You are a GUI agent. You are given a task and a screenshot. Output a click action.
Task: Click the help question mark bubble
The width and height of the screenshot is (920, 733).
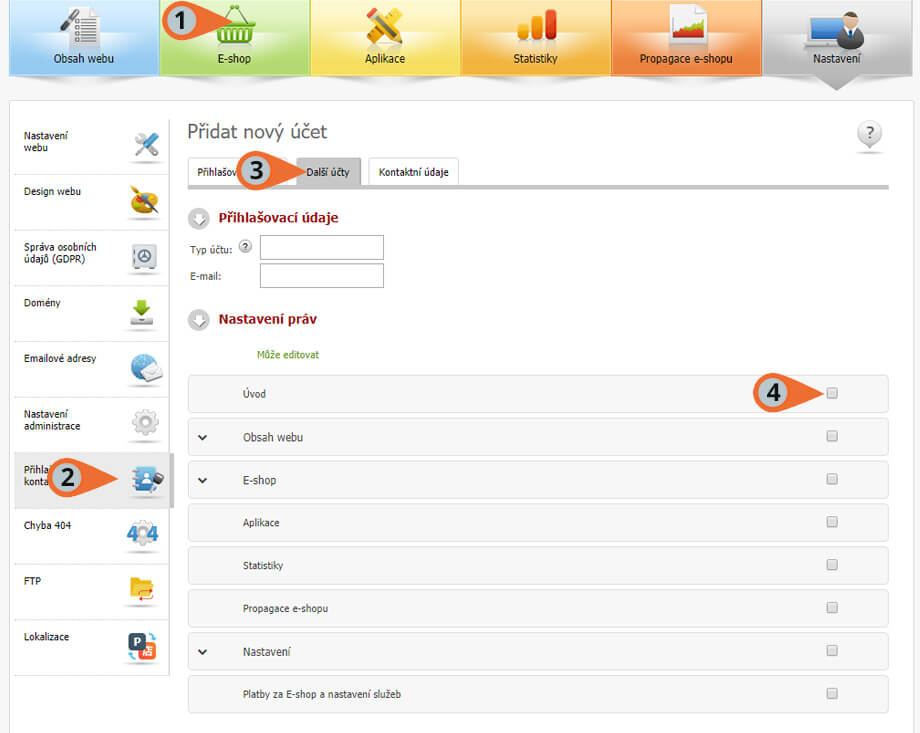point(869,136)
